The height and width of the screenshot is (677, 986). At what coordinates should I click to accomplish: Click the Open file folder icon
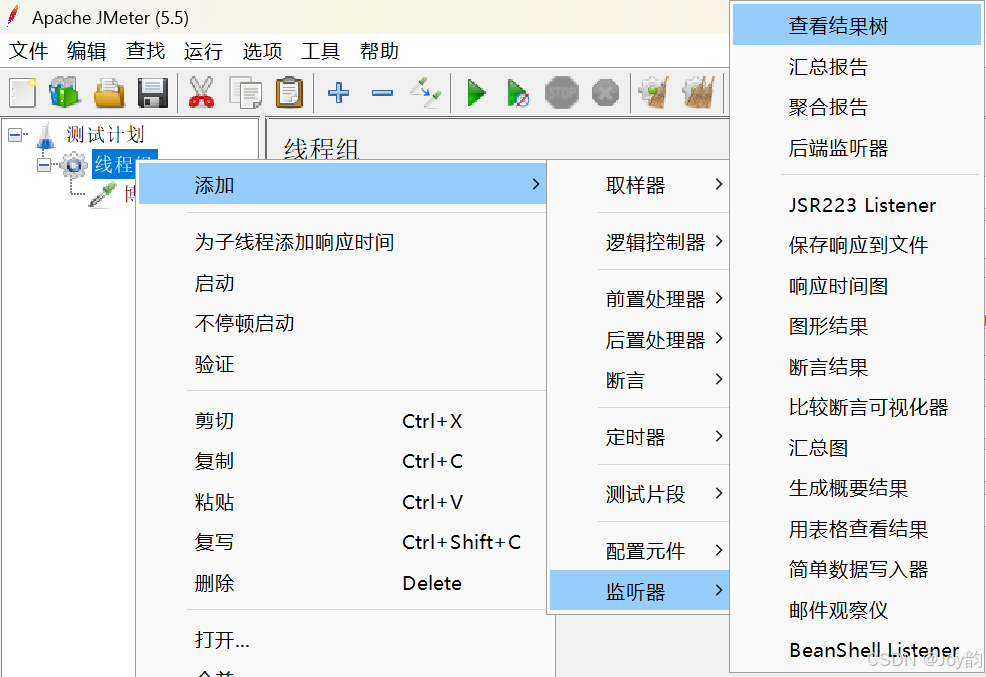point(109,93)
